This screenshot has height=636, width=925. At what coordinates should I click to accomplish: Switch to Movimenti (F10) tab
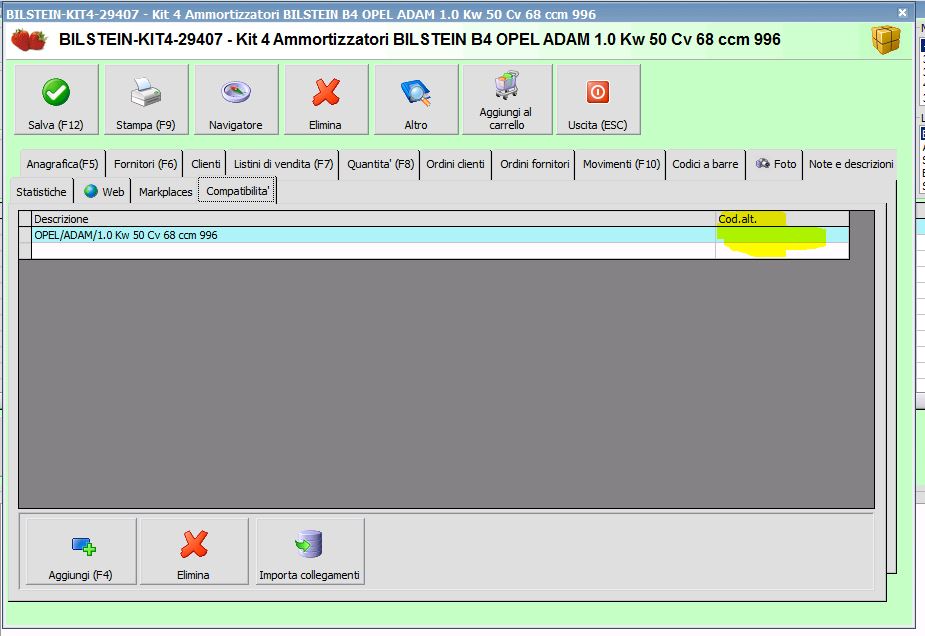(621, 164)
